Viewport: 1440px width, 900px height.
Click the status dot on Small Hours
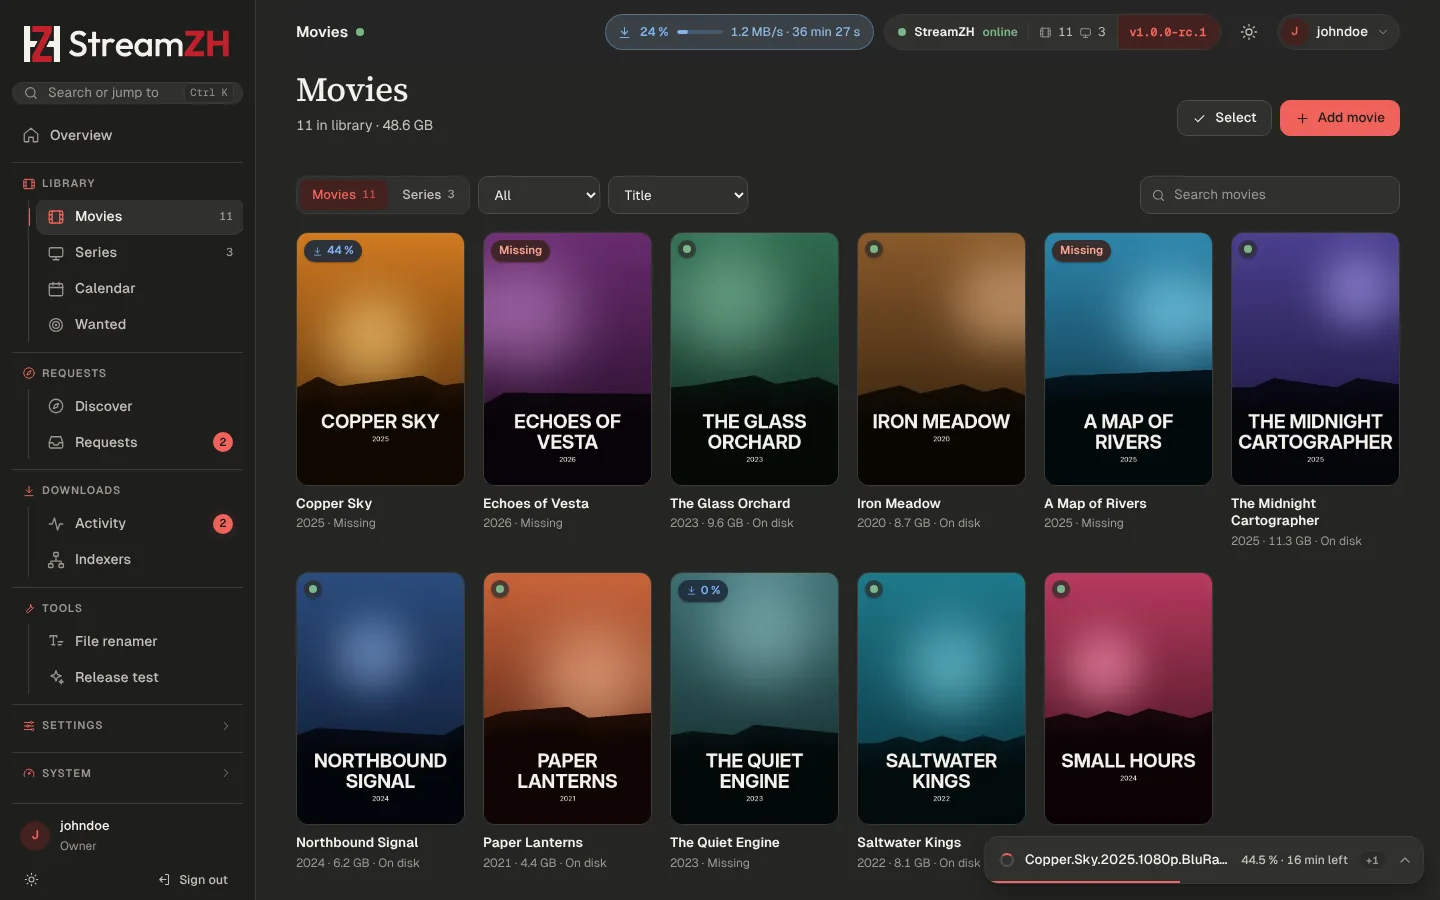coord(1061,590)
